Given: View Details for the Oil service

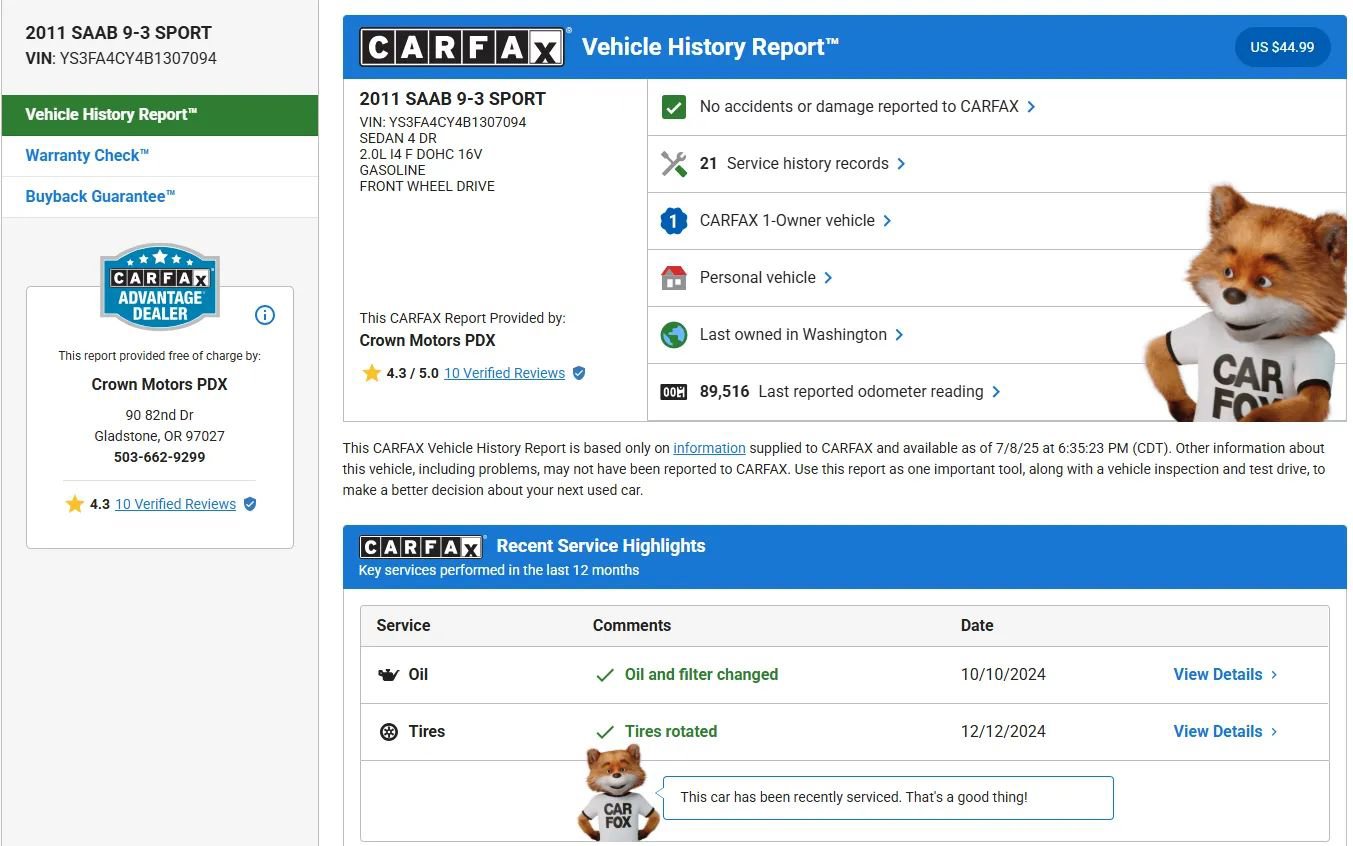Looking at the screenshot, I should tap(1224, 675).
